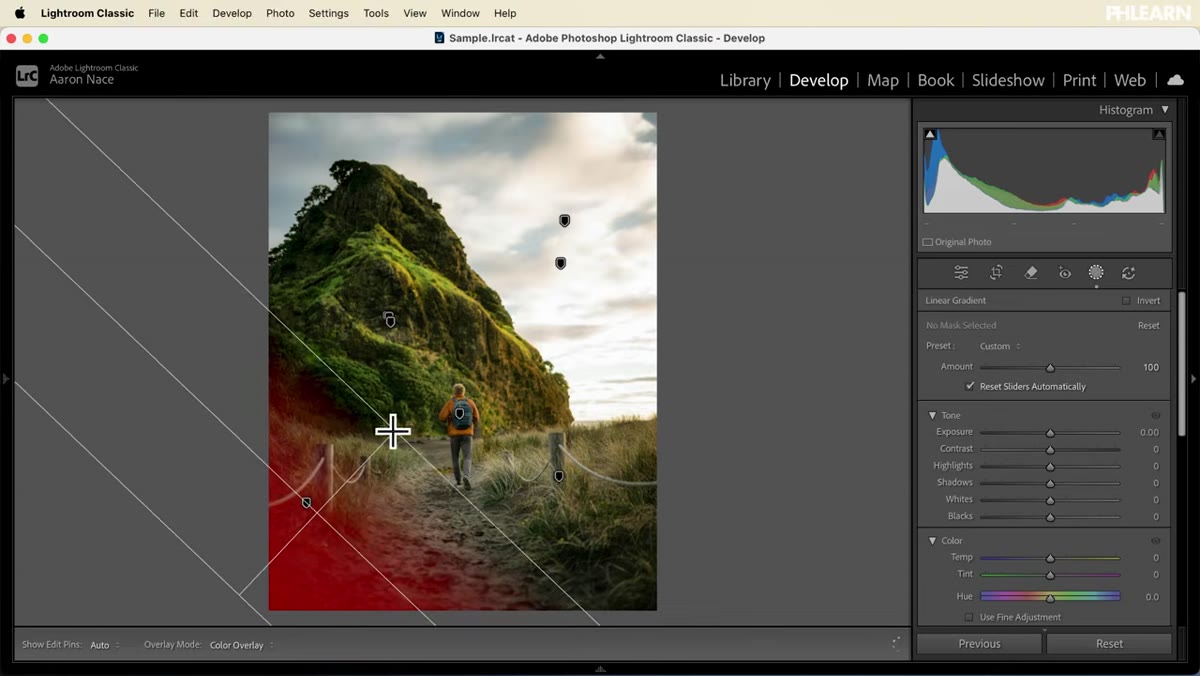Uncheck Reset Sliders Automatically
Image resolution: width=1200 pixels, height=676 pixels.
[969, 386]
